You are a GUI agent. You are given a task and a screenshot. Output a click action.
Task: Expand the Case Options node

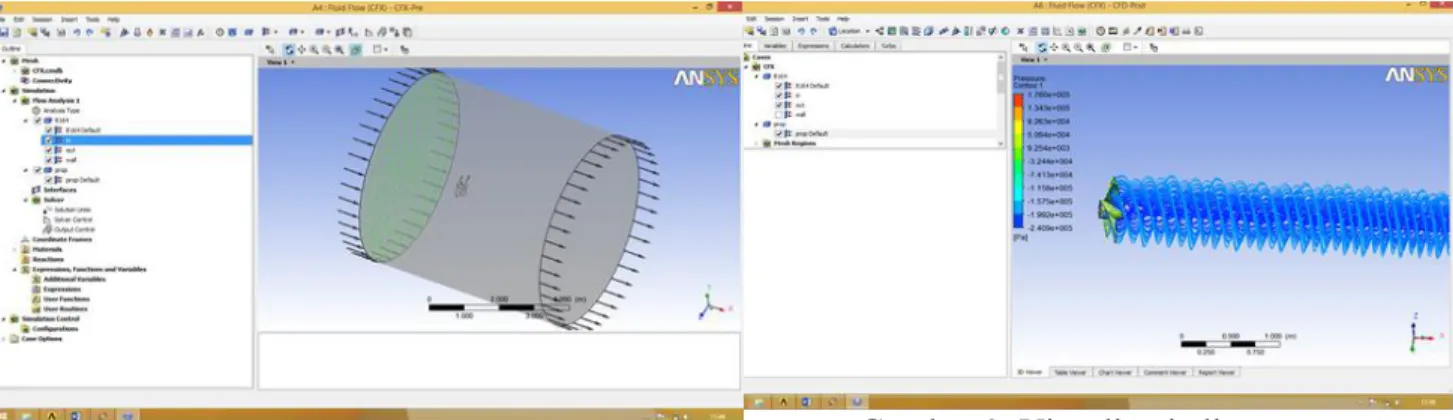tap(4, 338)
